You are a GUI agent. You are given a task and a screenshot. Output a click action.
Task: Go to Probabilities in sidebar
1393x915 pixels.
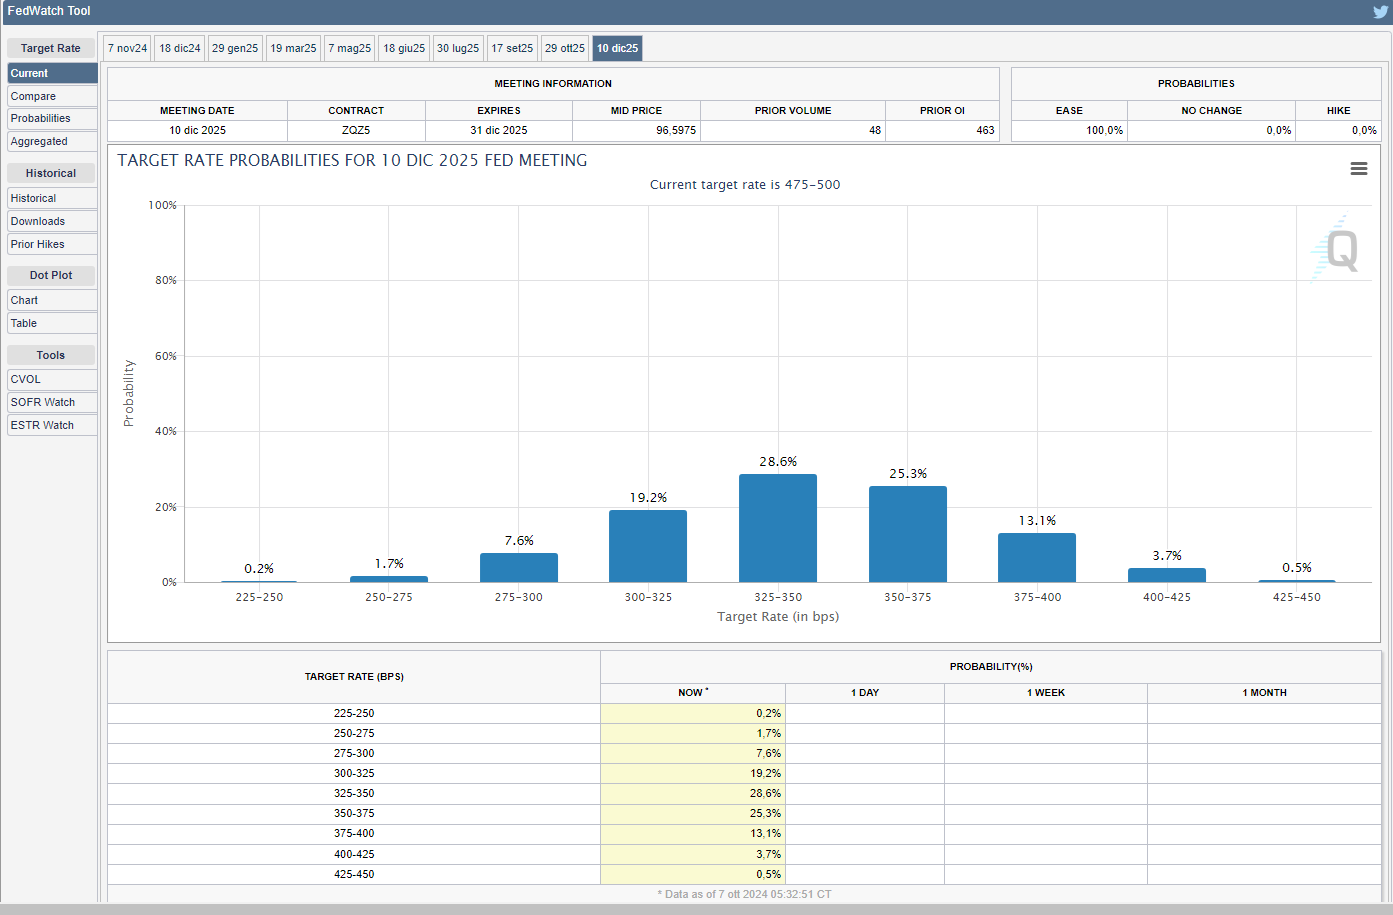tap(52, 118)
